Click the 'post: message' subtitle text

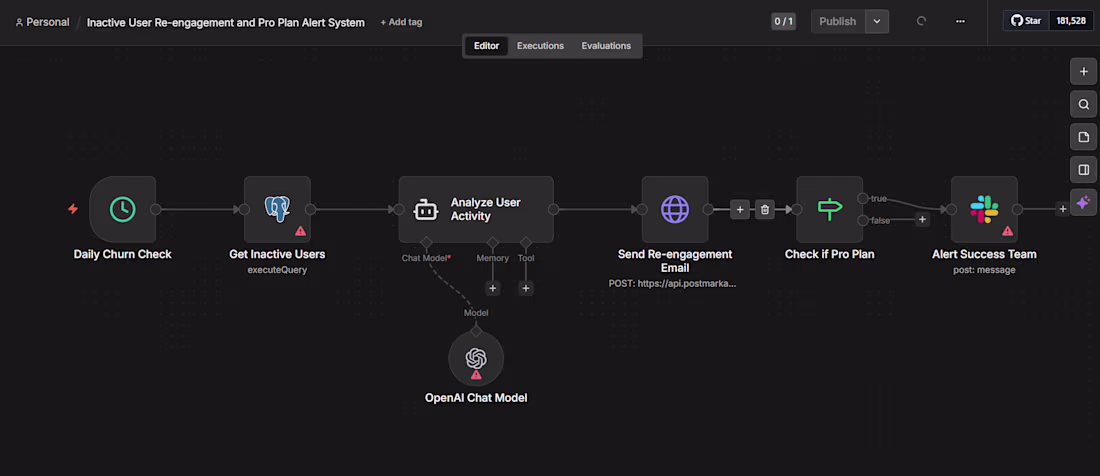point(984,270)
